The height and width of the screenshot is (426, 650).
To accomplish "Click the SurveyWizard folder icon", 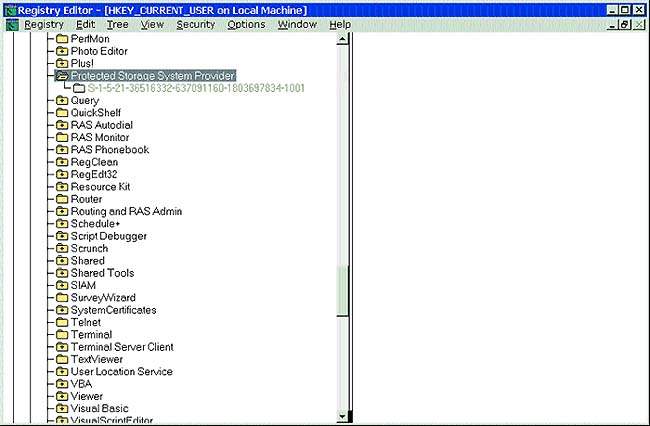I will [62, 298].
